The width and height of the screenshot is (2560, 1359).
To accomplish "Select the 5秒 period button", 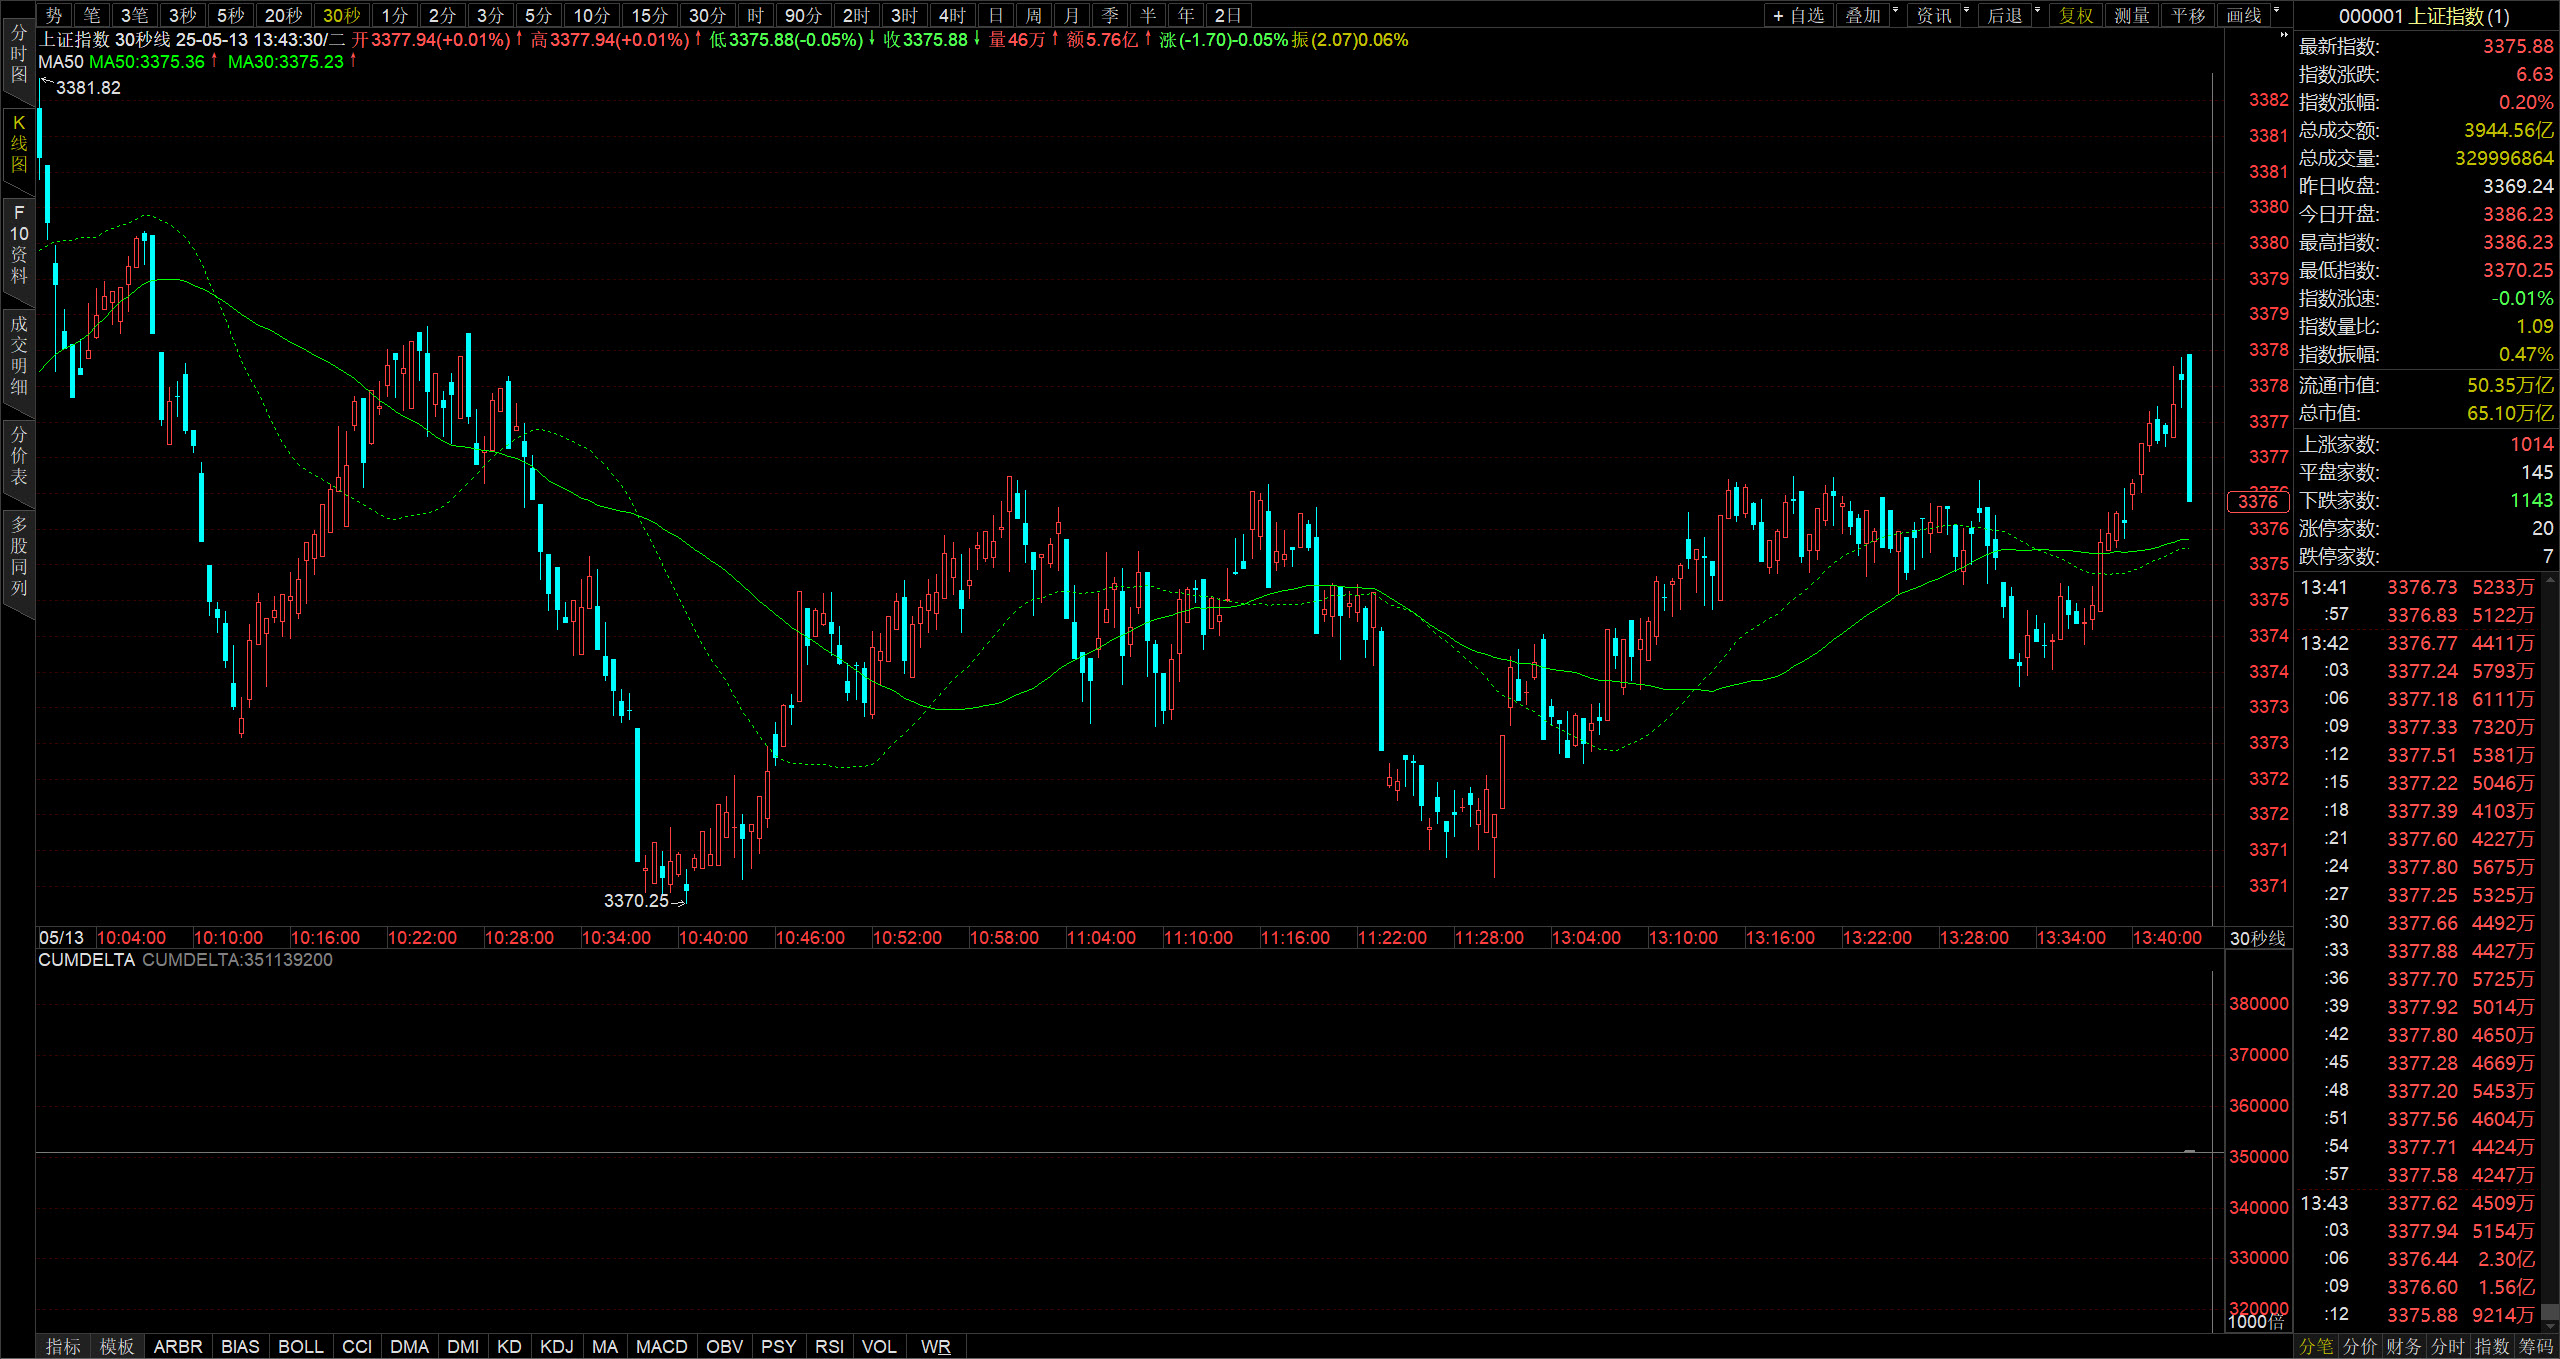I will tap(230, 15).
